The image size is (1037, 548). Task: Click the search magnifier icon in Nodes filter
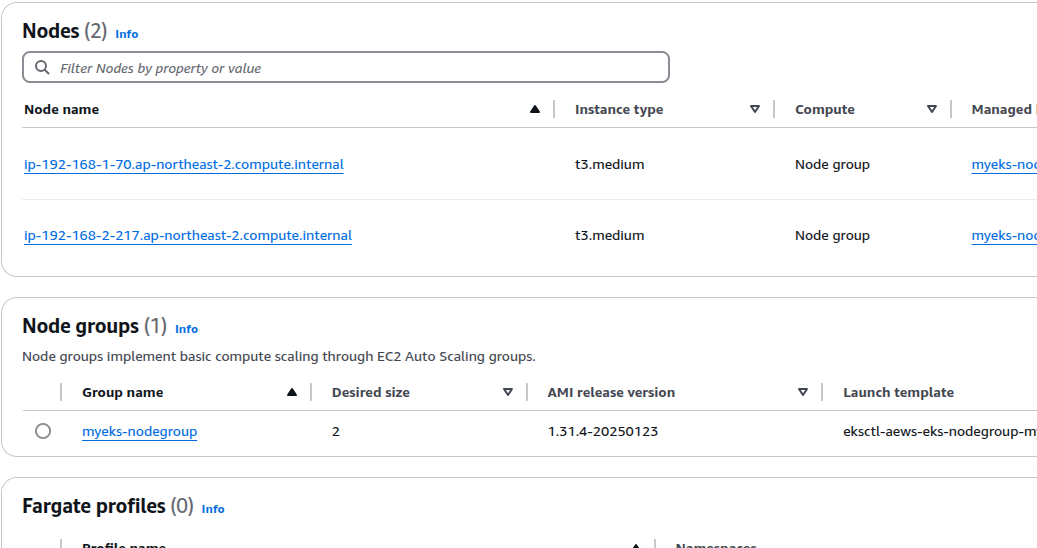click(42, 68)
